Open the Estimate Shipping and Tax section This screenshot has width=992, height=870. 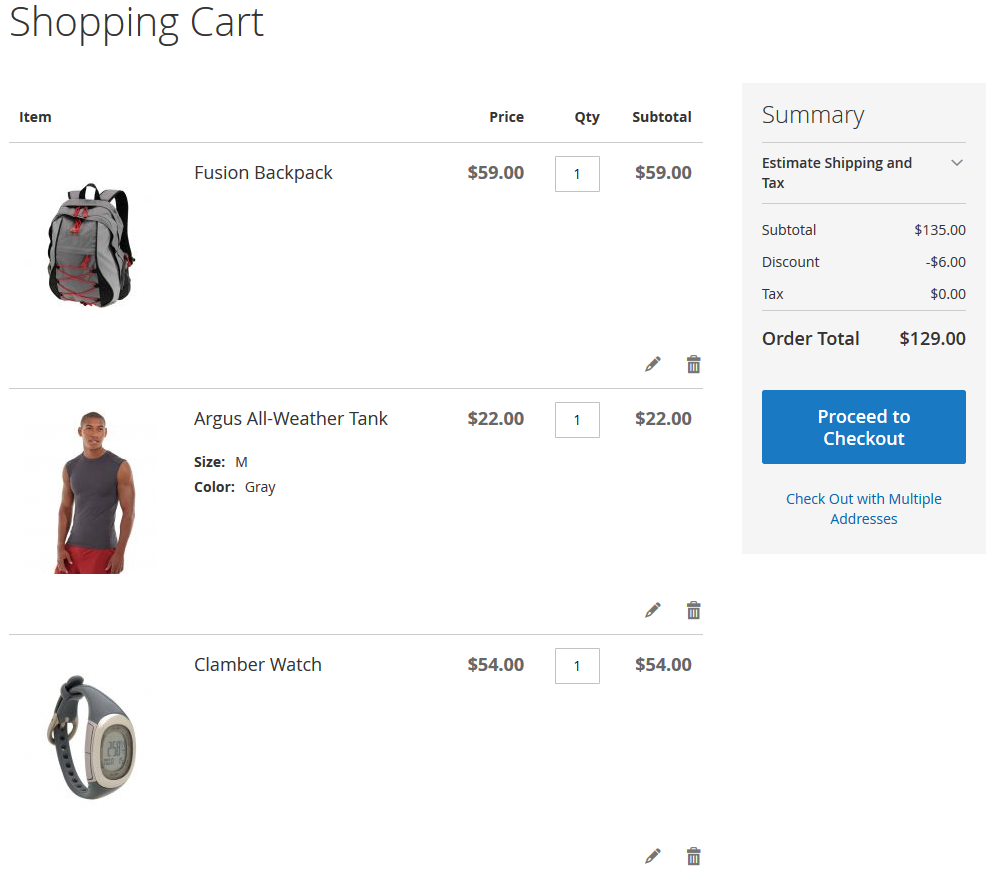837,173
